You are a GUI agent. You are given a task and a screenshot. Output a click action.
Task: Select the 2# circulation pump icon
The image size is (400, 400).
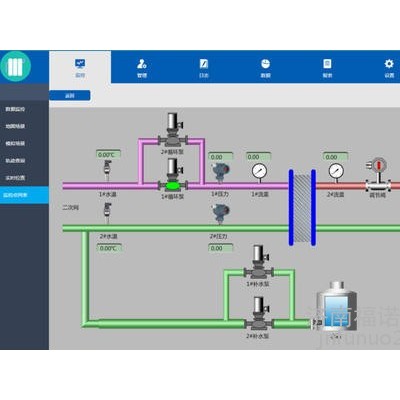click(173, 130)
